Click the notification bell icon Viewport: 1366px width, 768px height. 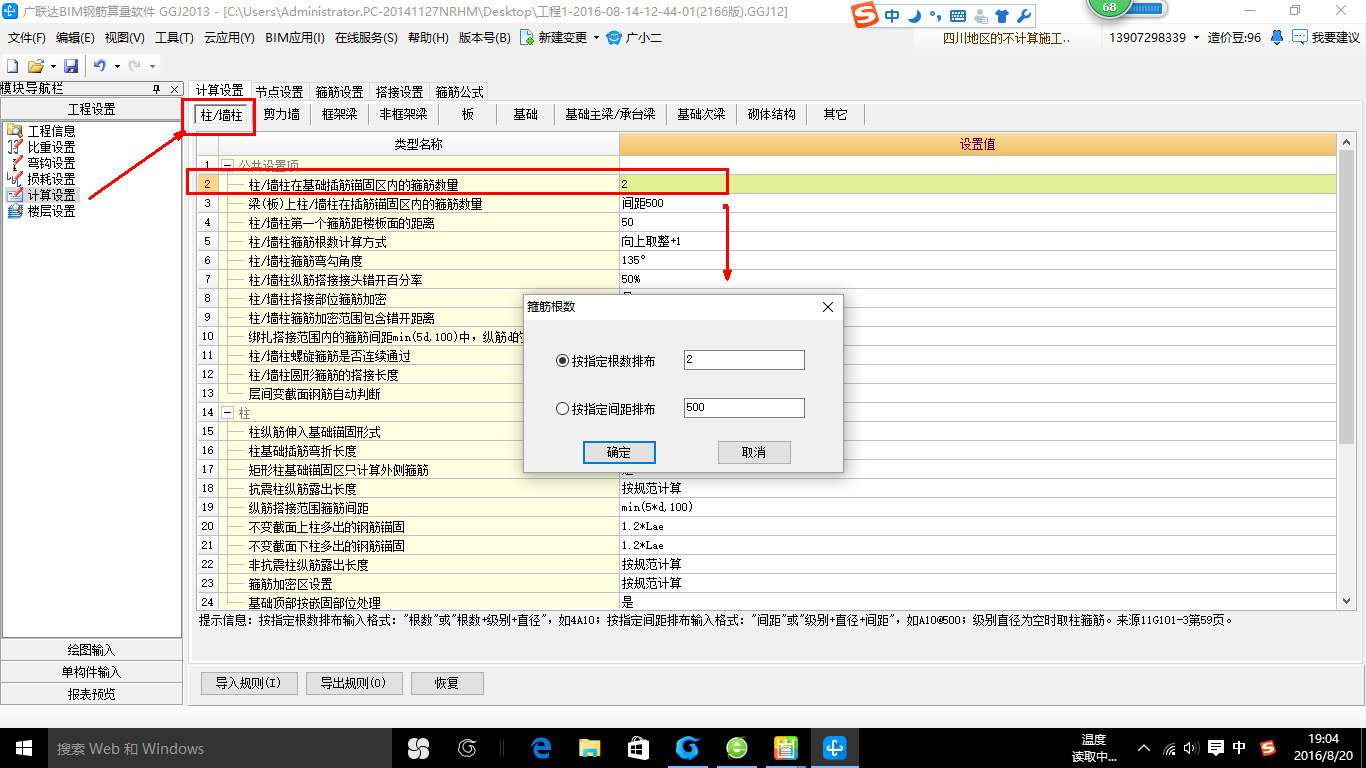click(x=1277, y=37)
